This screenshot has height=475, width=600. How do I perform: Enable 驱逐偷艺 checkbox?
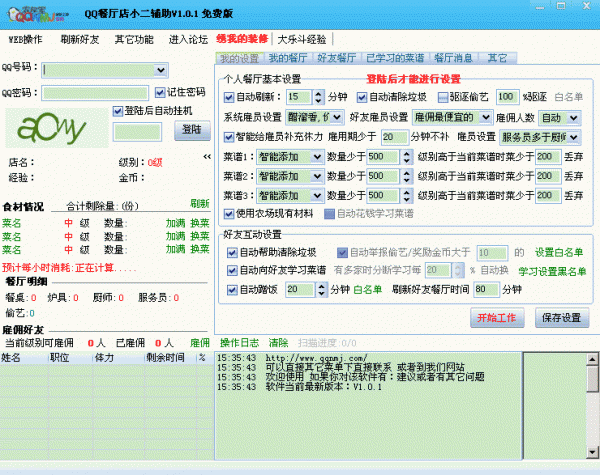443,97
